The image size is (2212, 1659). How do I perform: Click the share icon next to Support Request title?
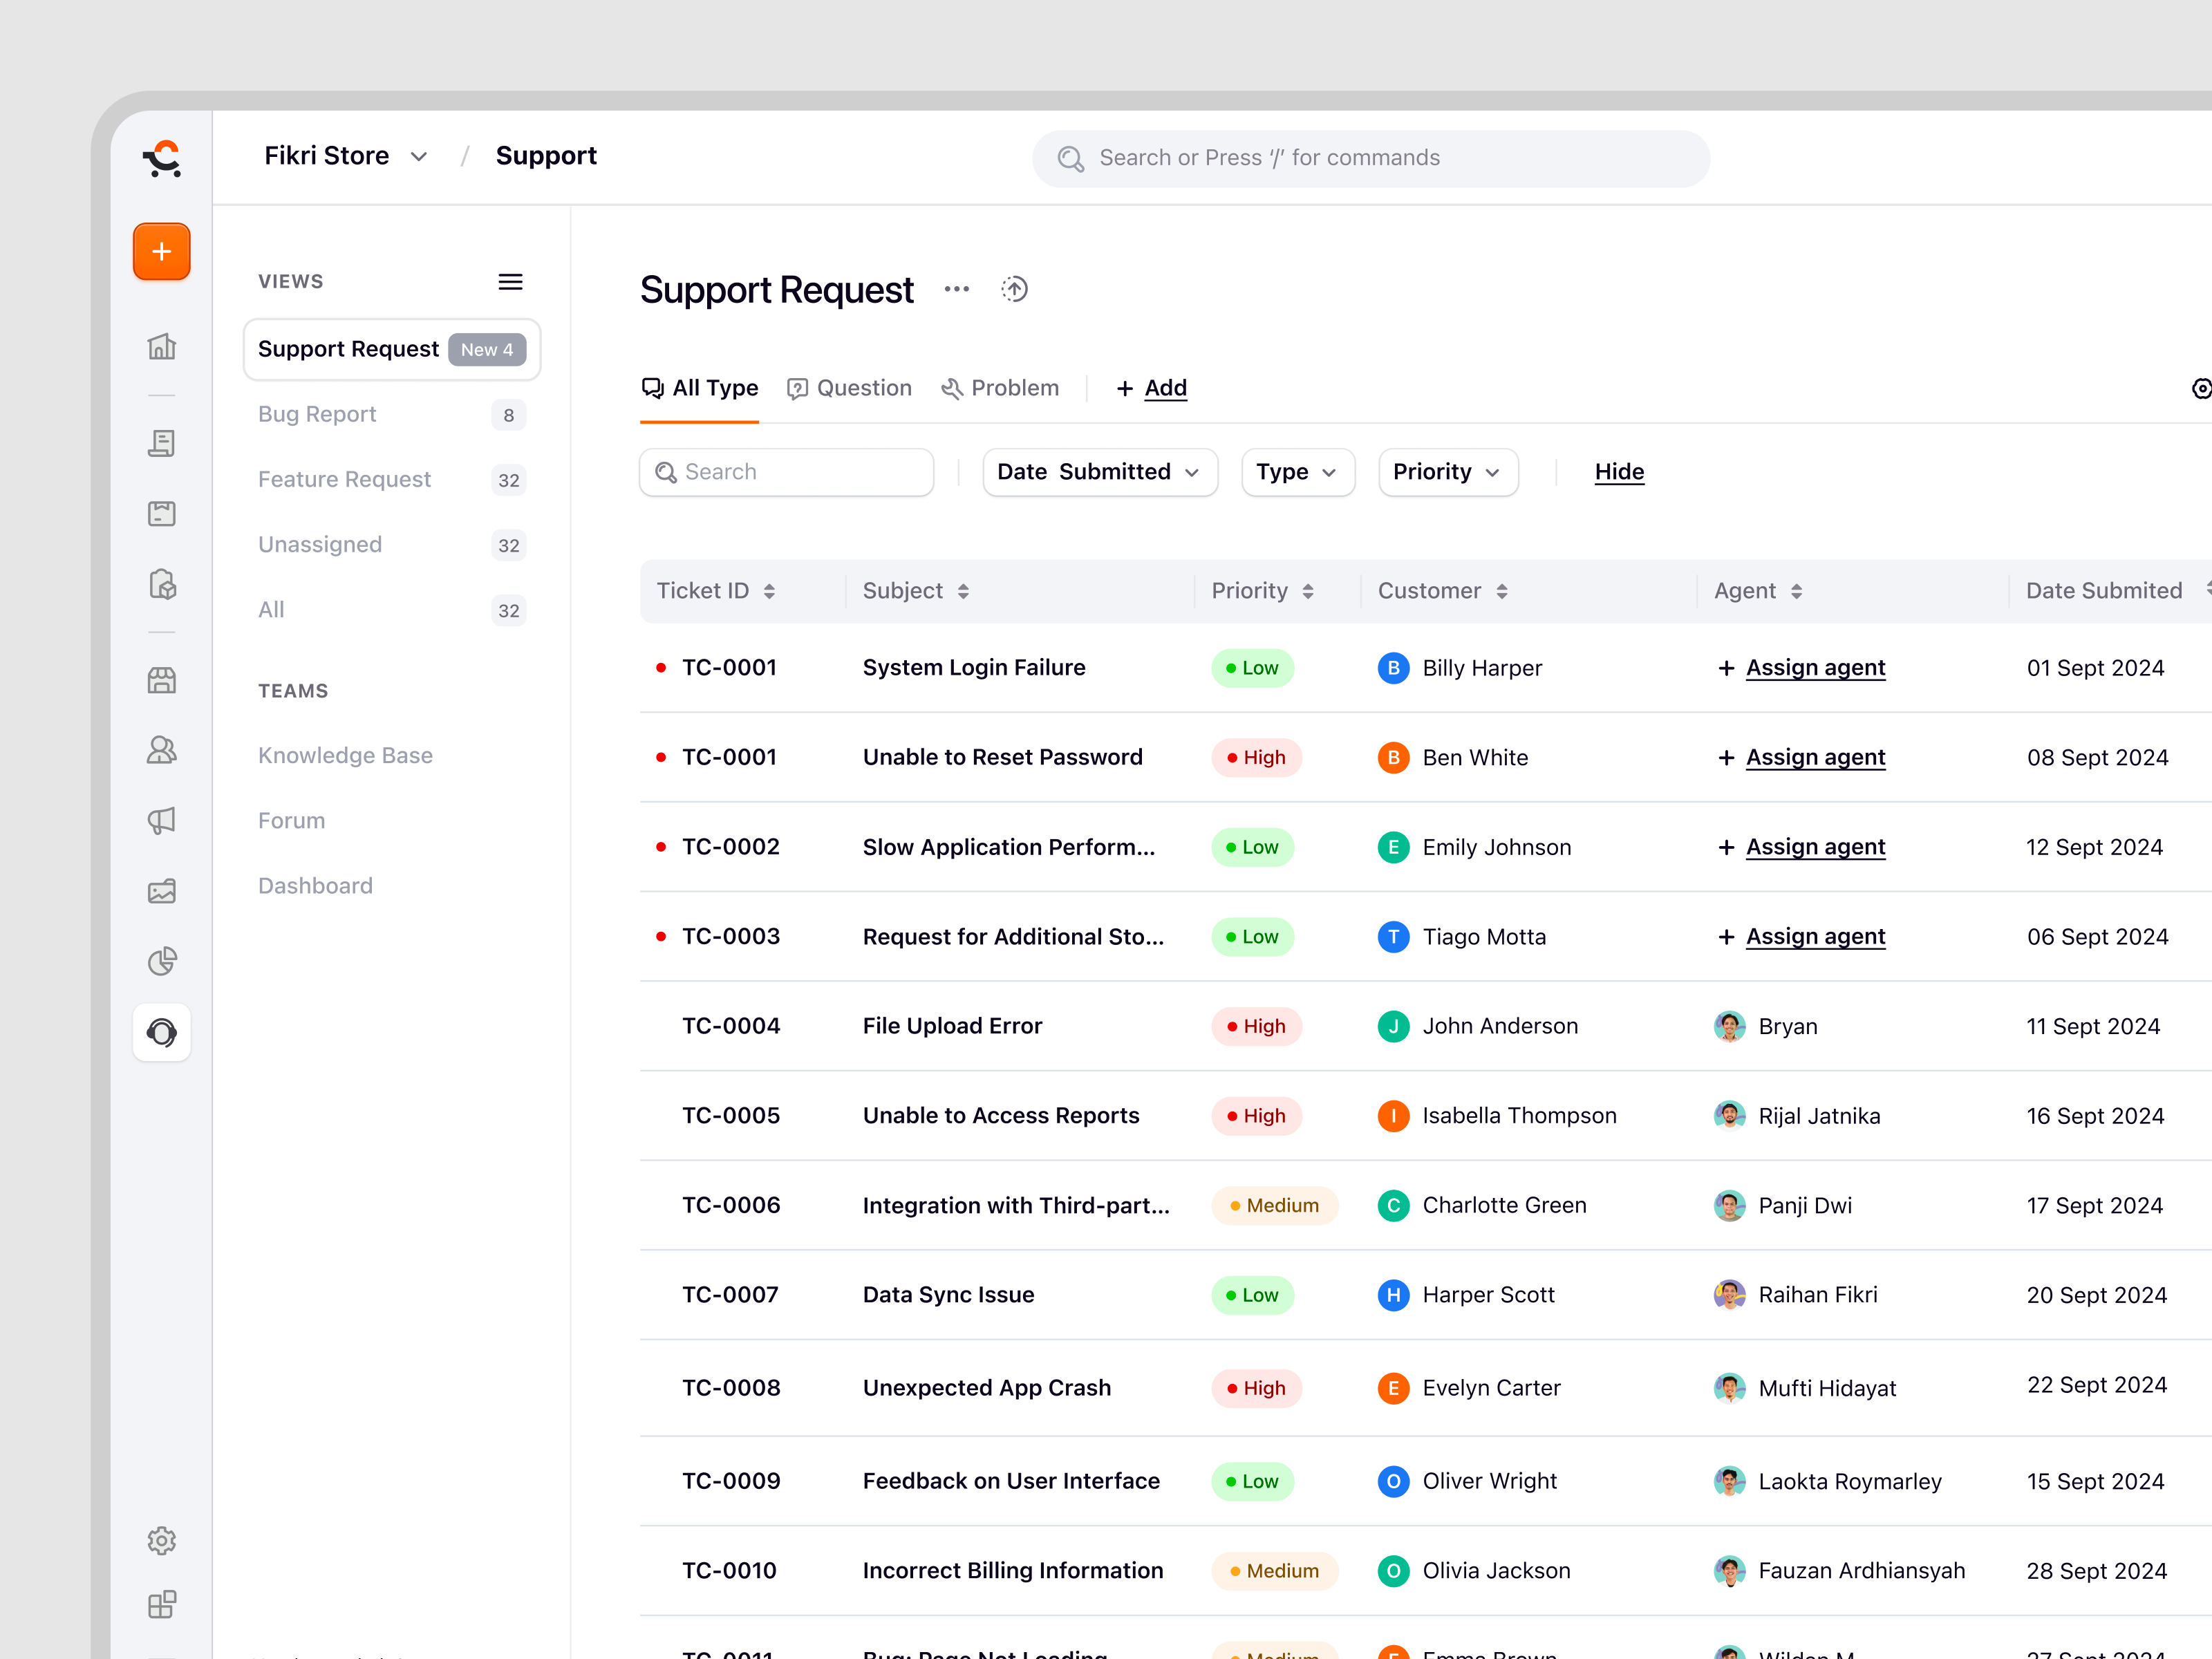coord(1014,289)
